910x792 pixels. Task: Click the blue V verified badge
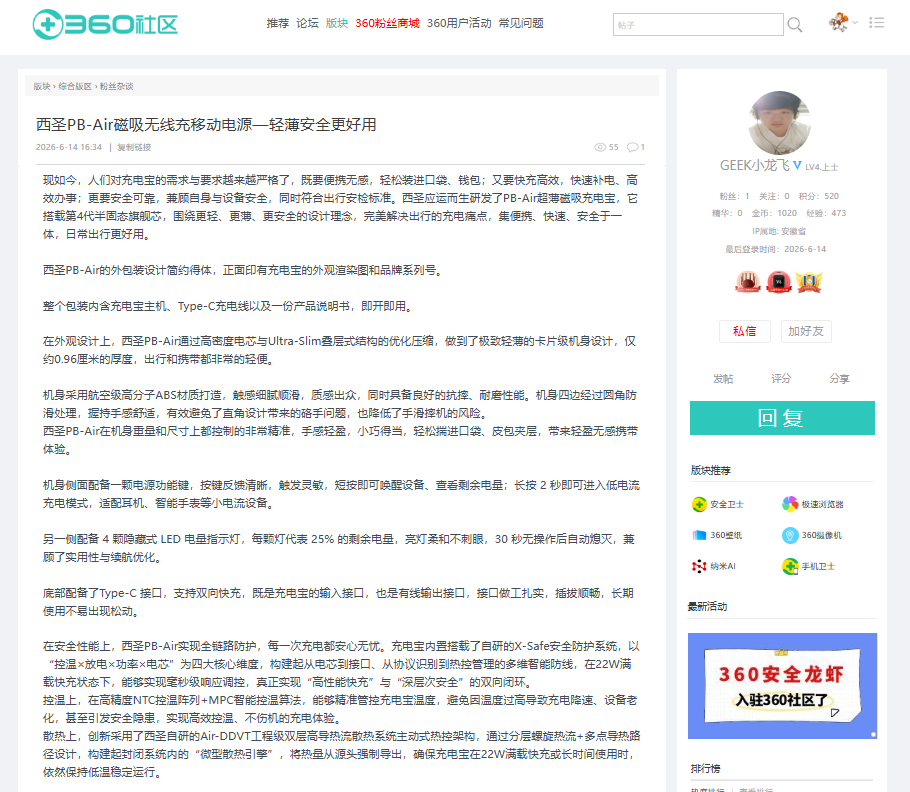coord(797,165)
